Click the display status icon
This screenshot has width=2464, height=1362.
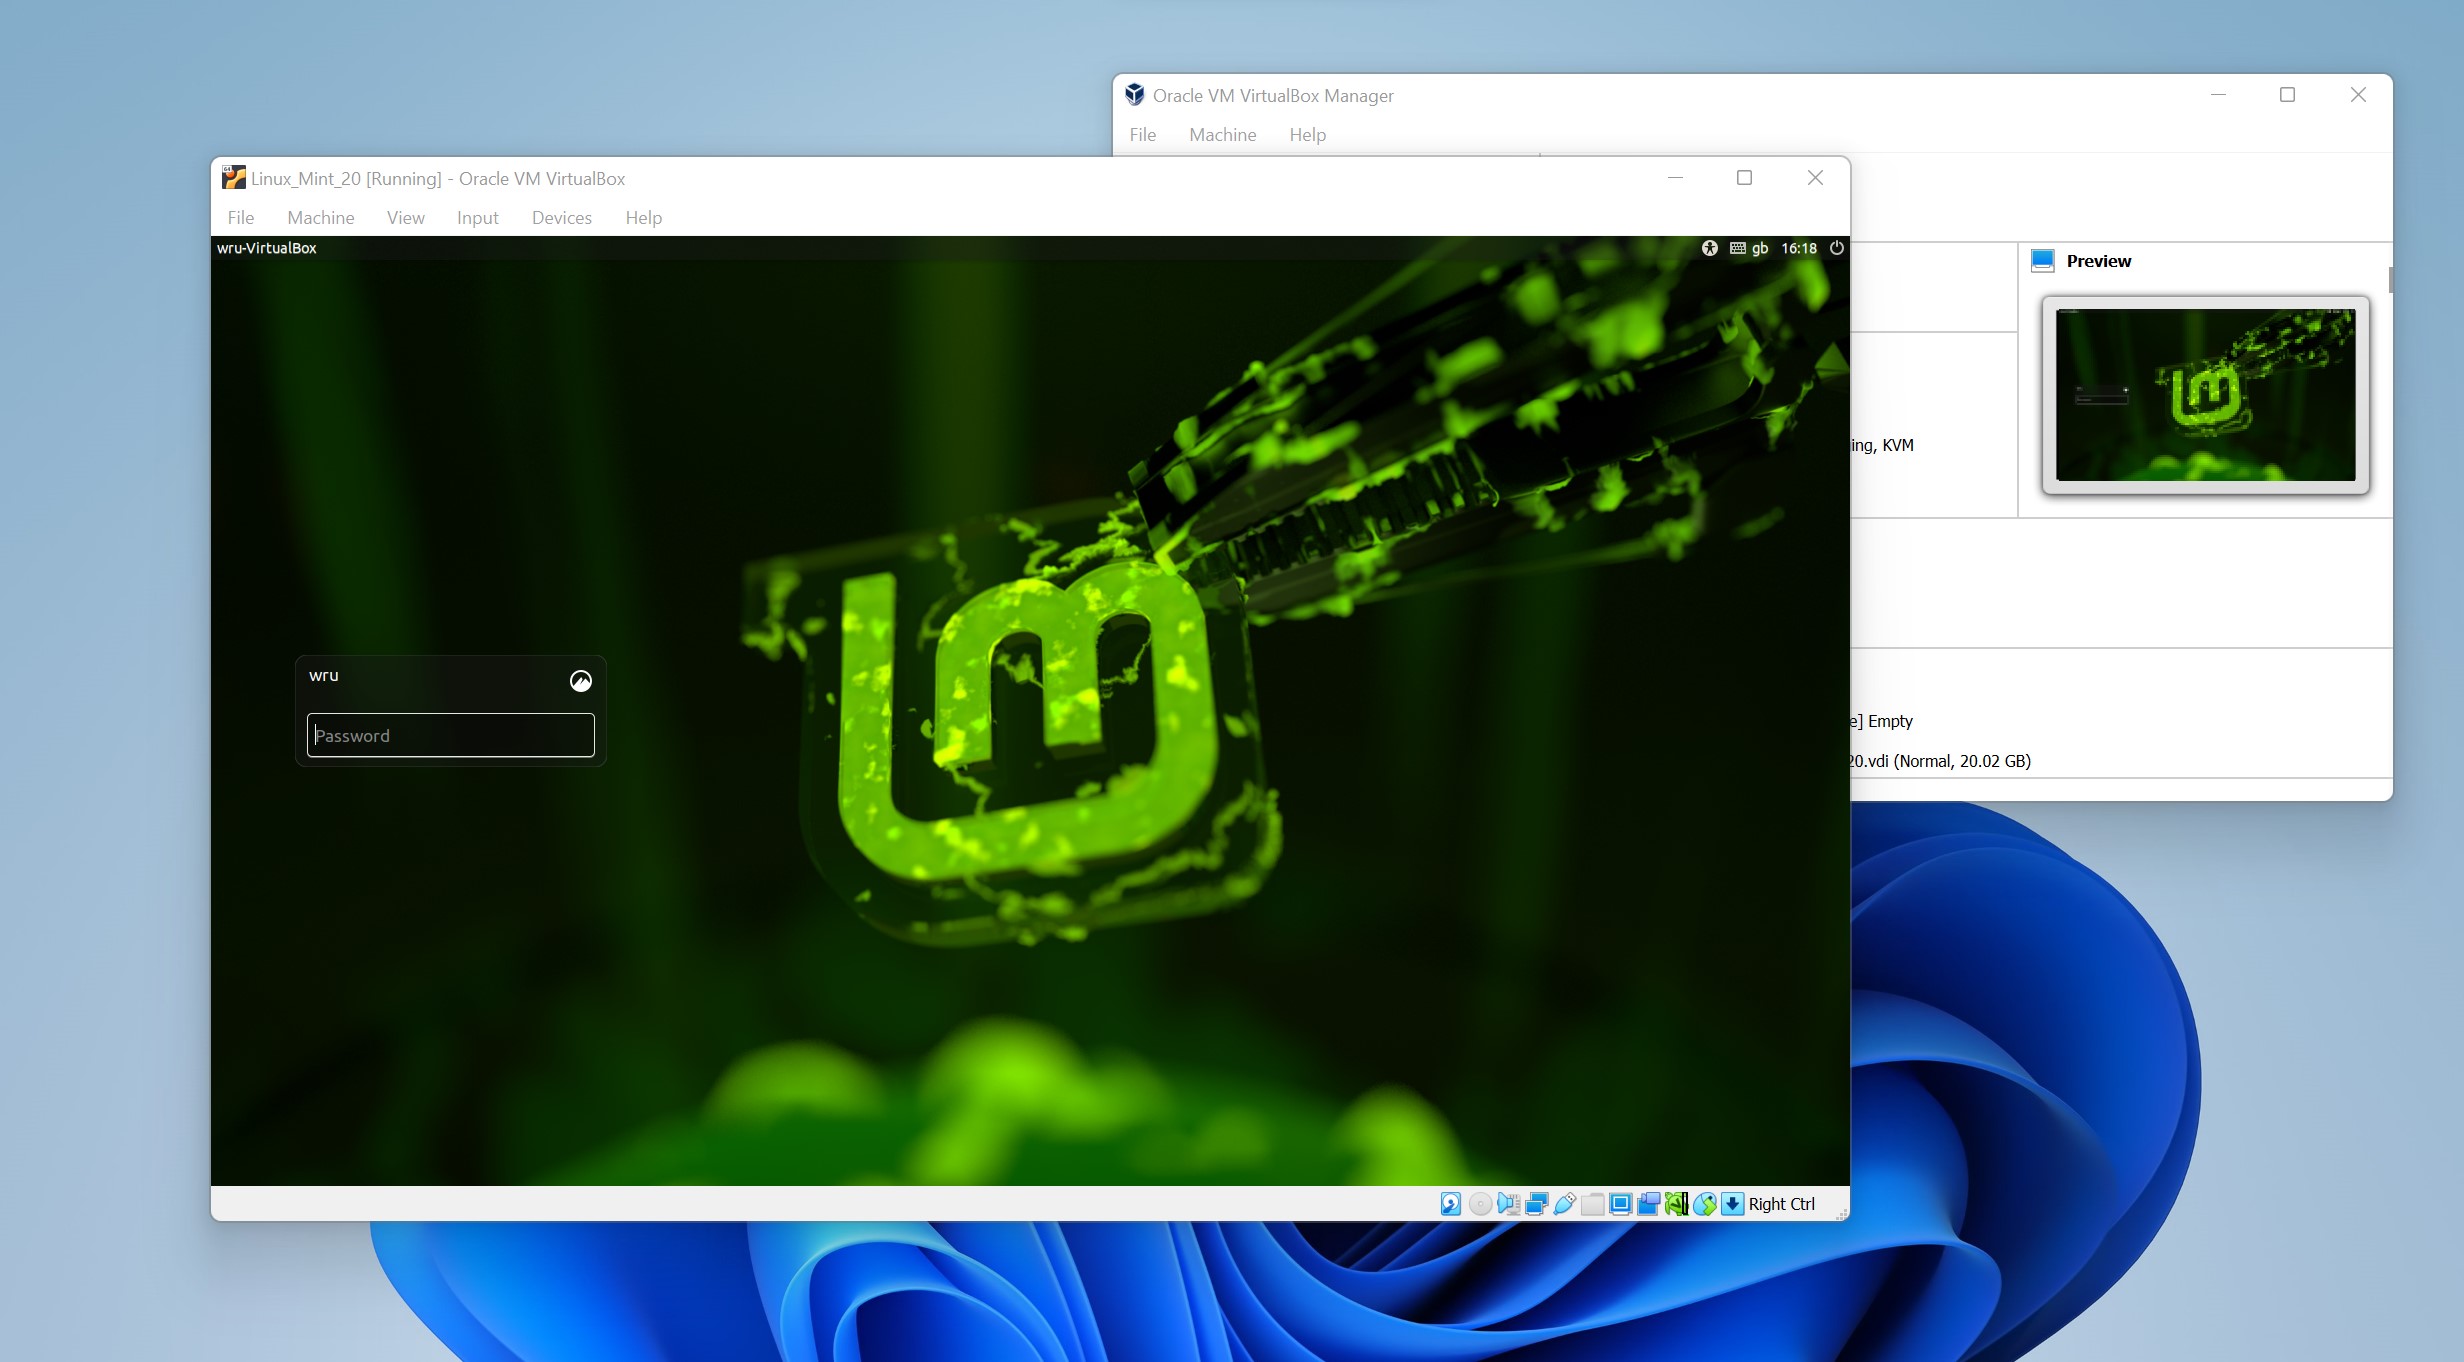point(1619,1204)
